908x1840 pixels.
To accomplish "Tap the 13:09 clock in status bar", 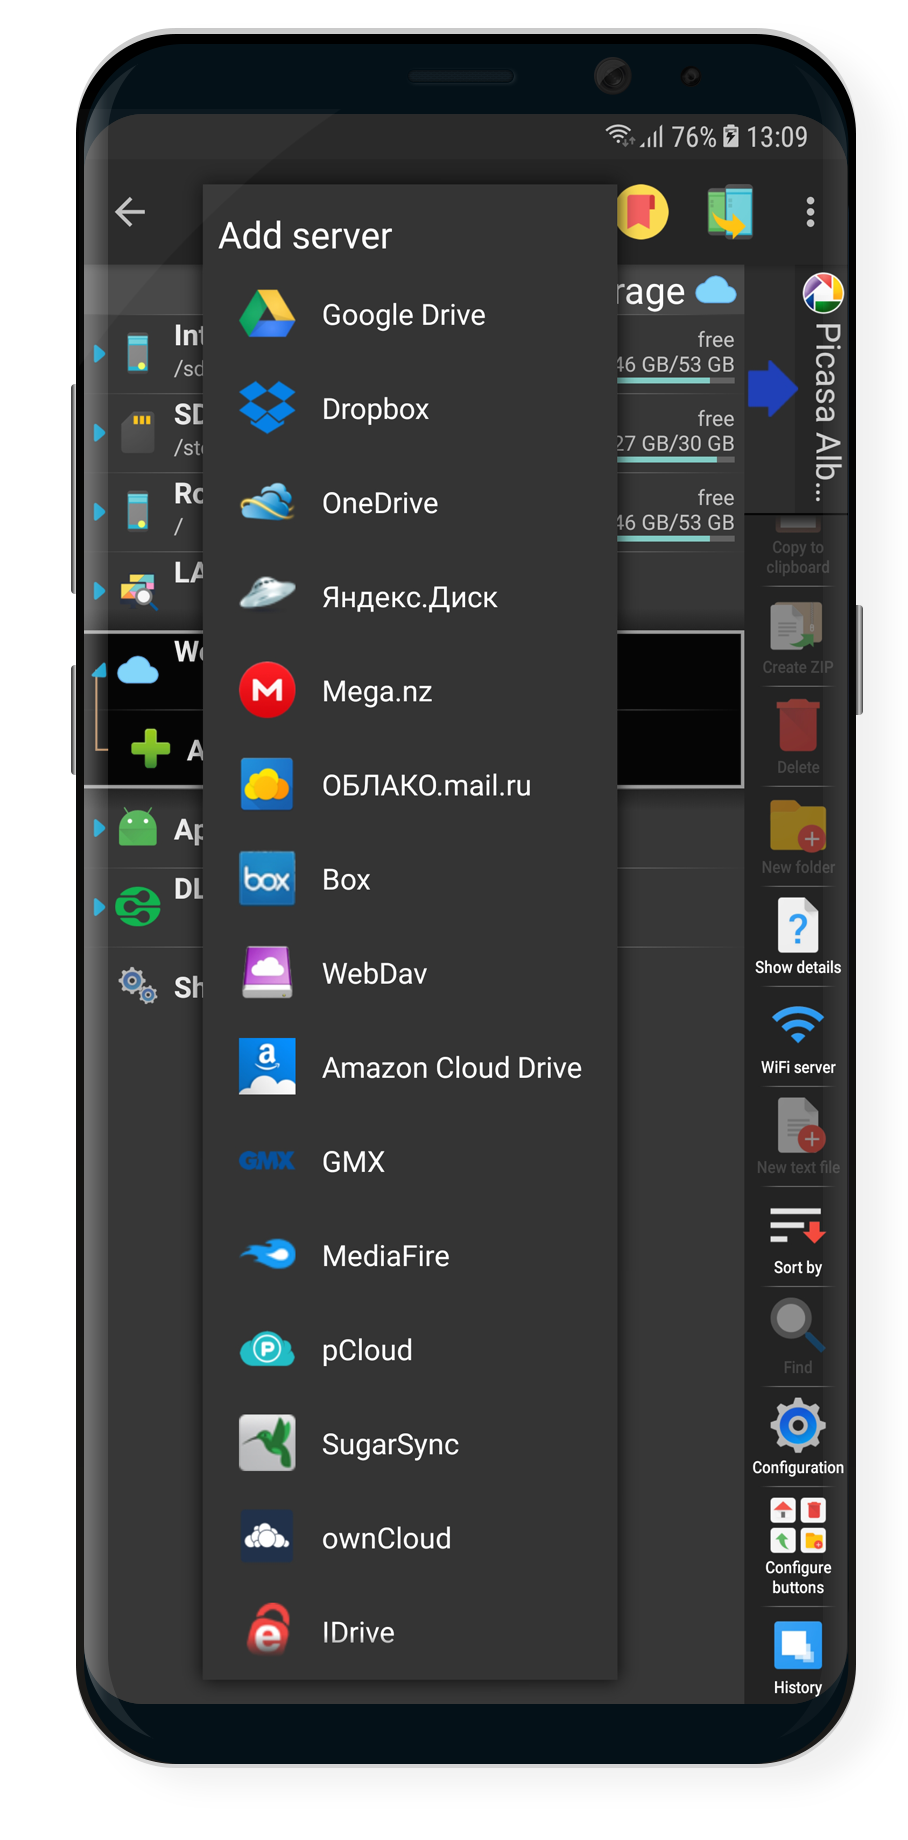I will pyautogui.click(x=777, y=136).
